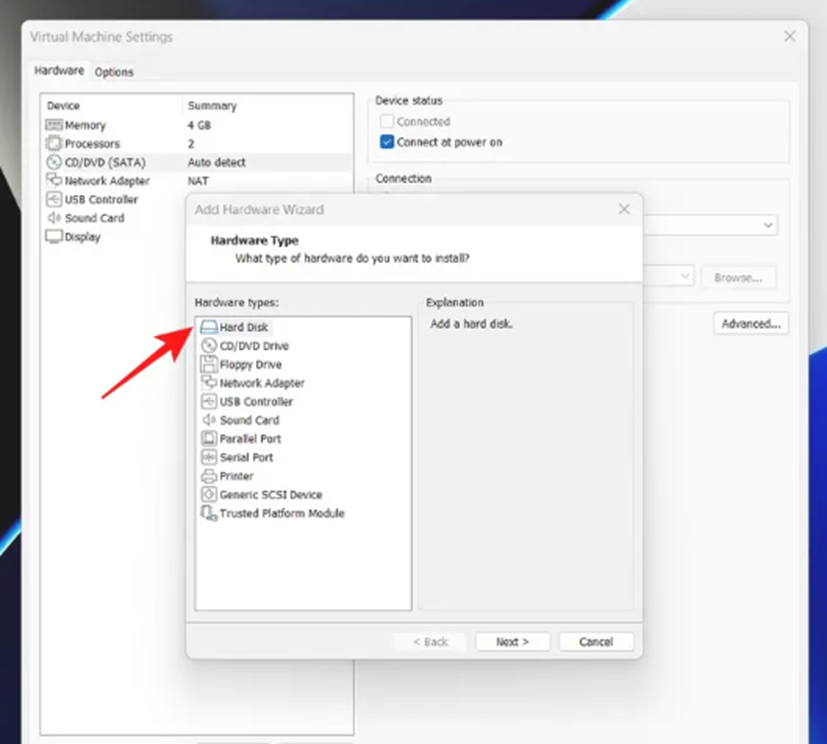Image resolution: width=827 pixels, height=744 pixels.
Task: Click the Auto detect summary text
Action: [216, 162]
